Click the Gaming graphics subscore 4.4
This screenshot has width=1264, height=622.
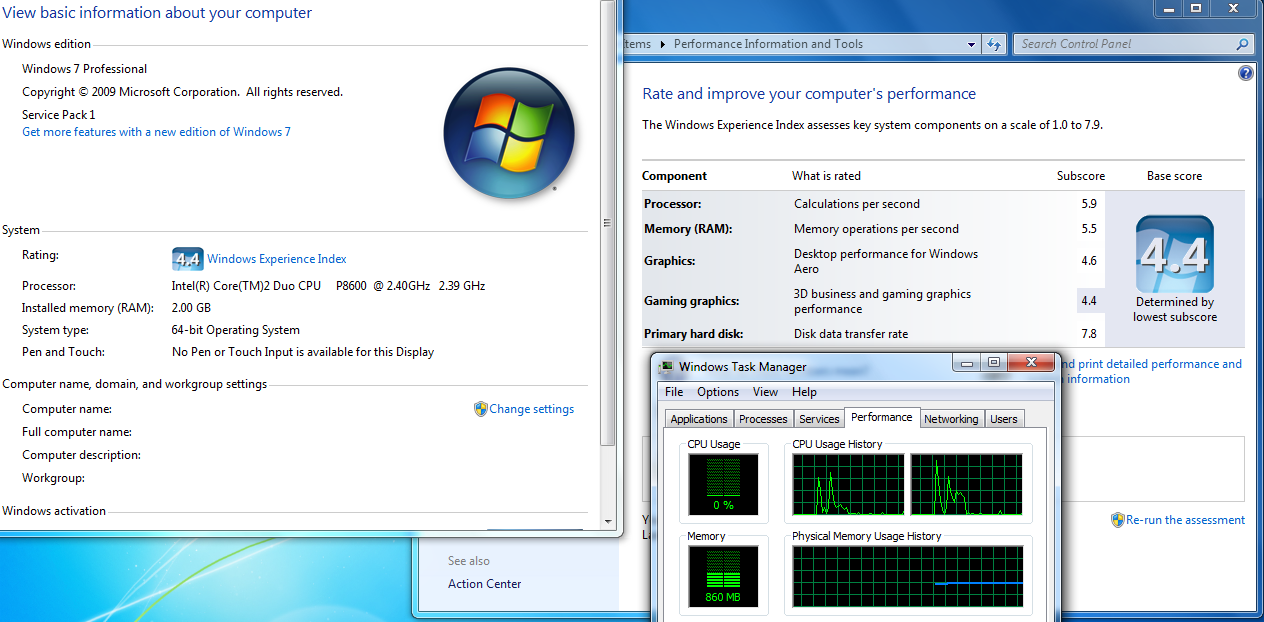pyautogui.click(x=1089, y=301)
